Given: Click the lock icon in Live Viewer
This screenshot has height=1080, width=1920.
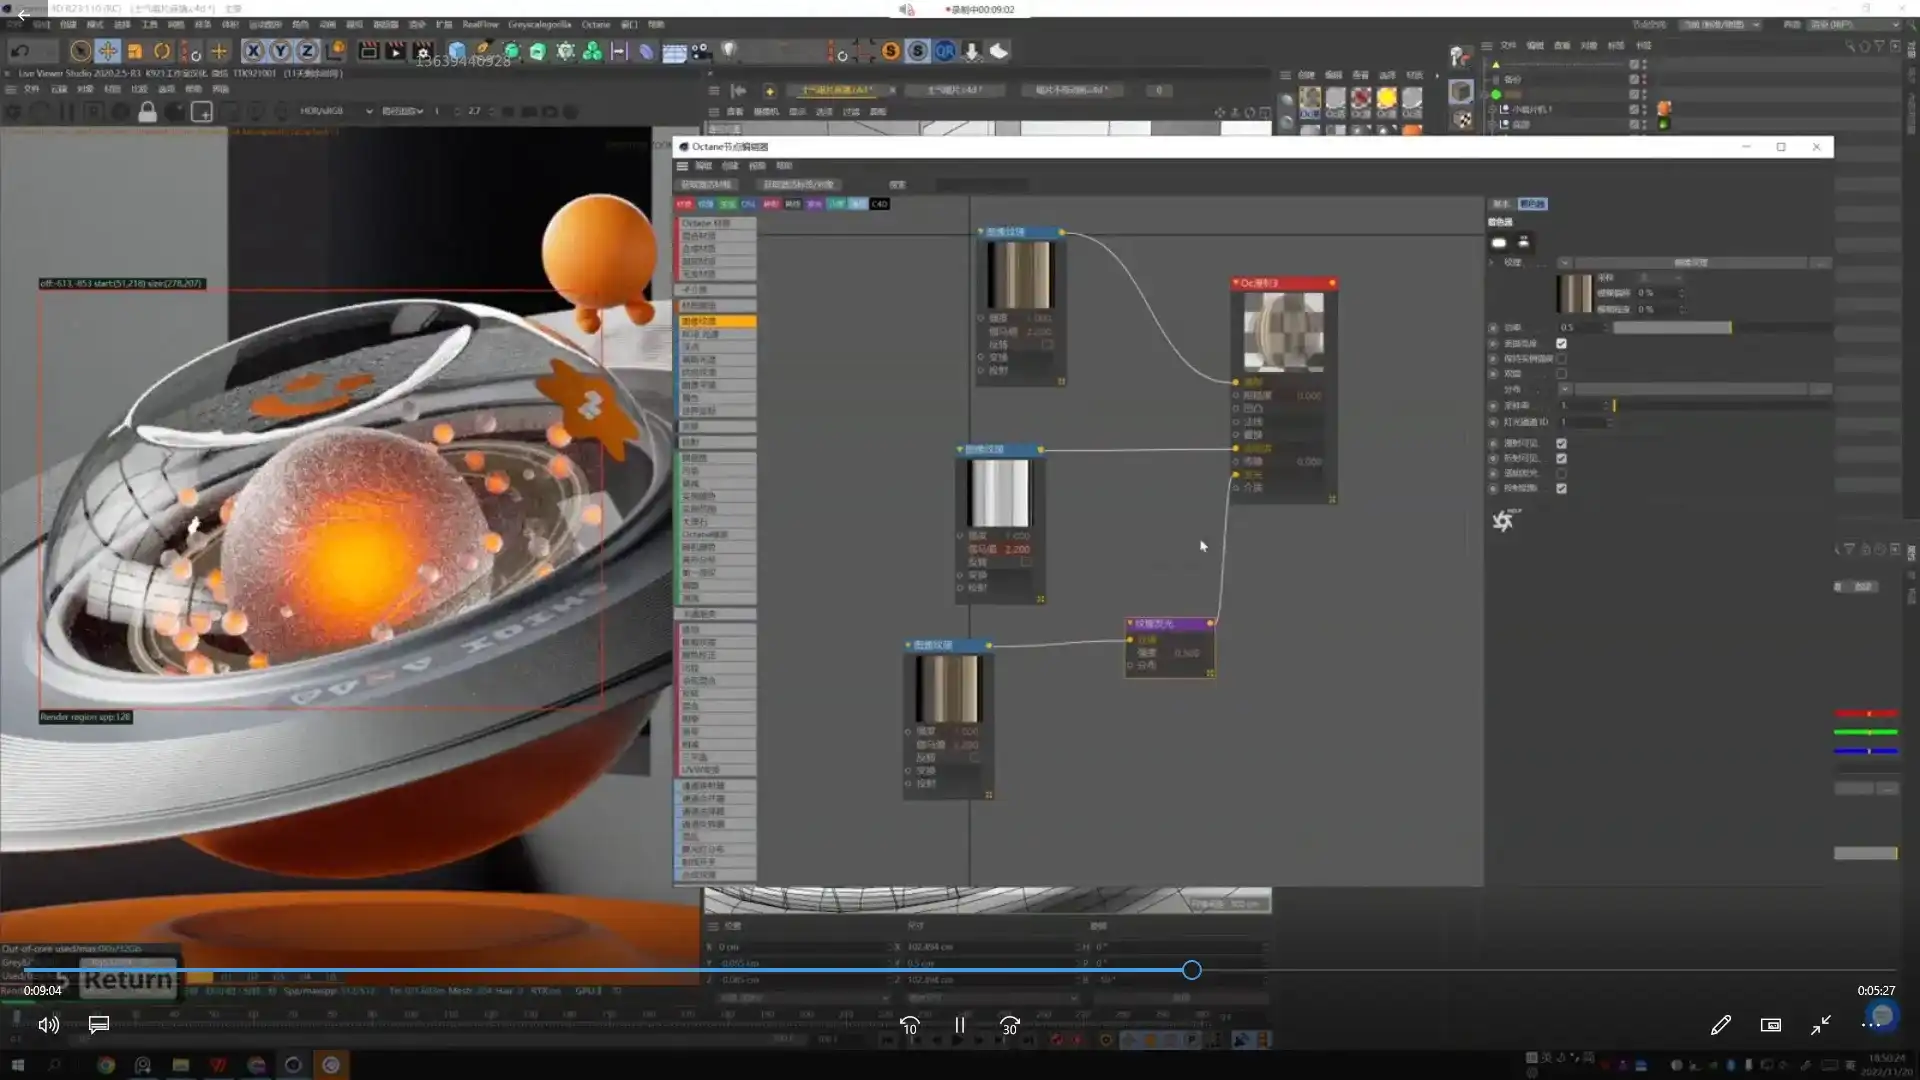Looking at the screenshot, I should tap(147, 112).
